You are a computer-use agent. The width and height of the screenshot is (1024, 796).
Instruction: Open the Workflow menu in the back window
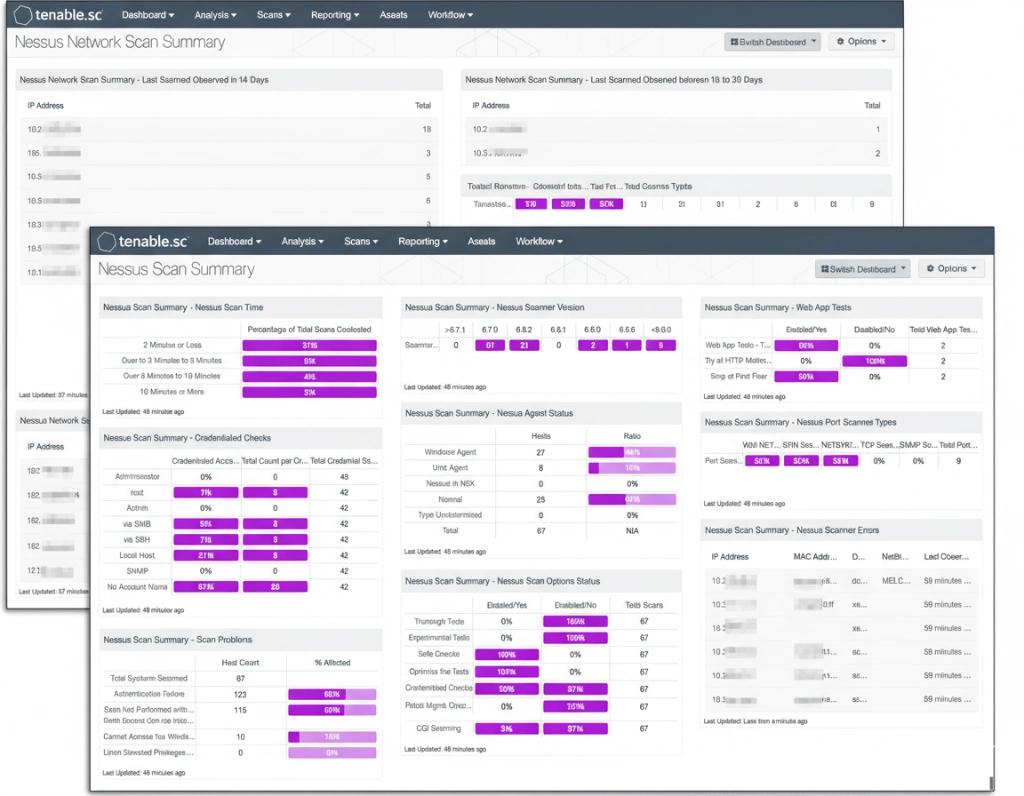[x=450, y=16]
